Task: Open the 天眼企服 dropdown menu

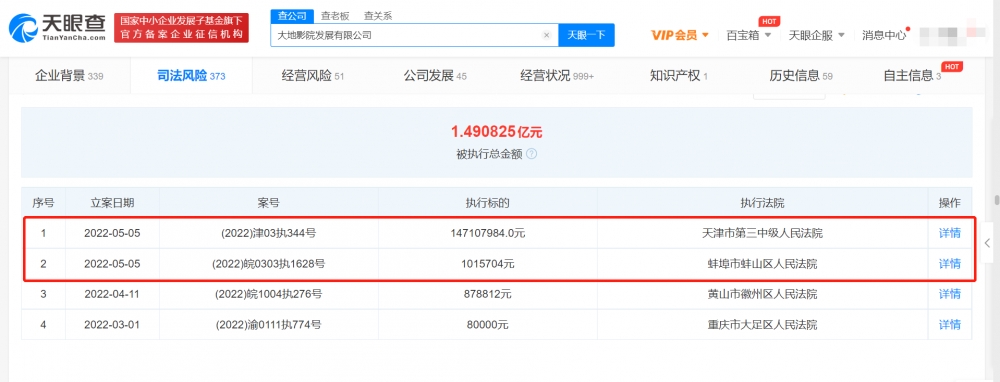Action: (x=817, y=35)
